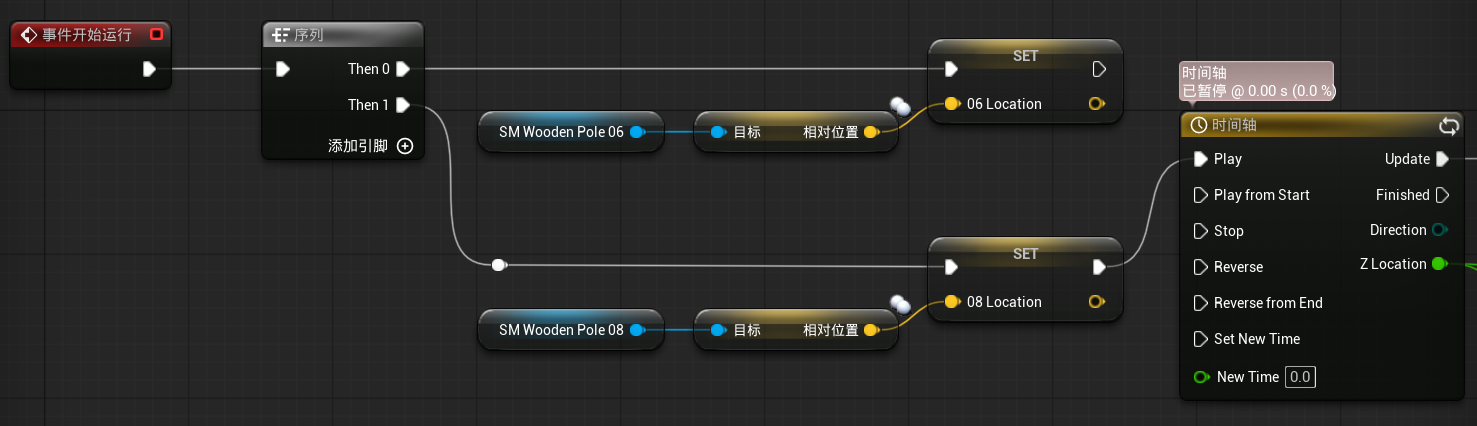Click the clock icon on the 时间轴 header
This screenshot has width=1477, height=426.
(1198, 126)
